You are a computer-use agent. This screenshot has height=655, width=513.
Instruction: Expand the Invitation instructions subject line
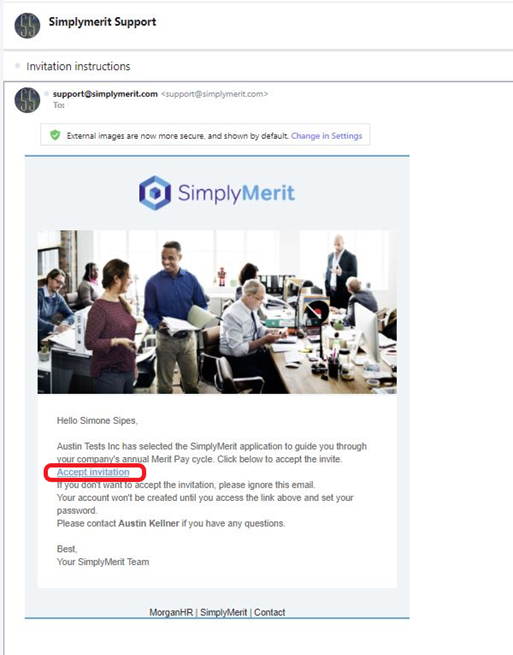click(78, 66)
